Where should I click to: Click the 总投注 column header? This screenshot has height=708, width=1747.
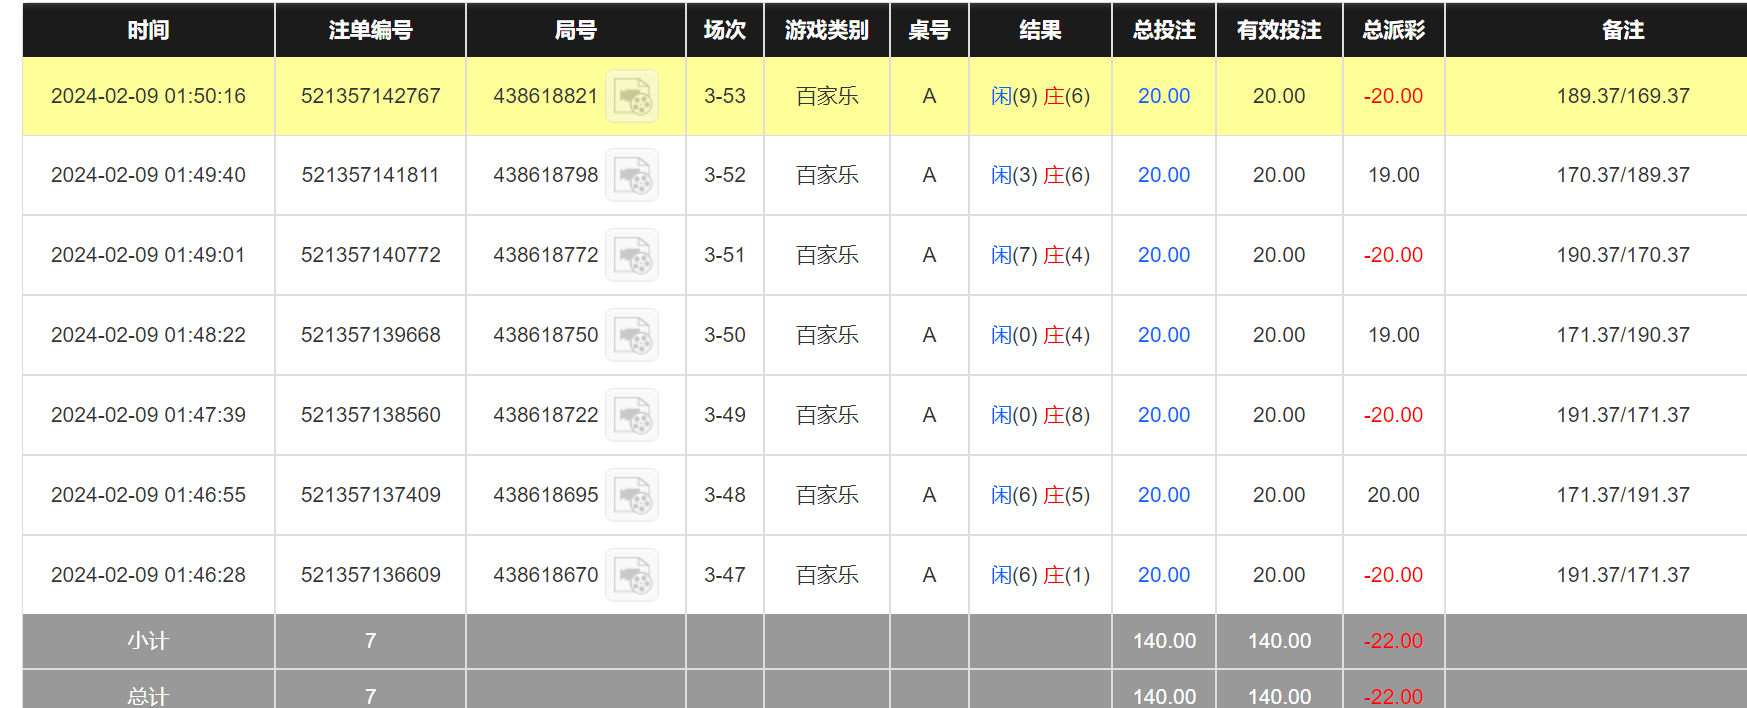click(x=1164, y=30)
